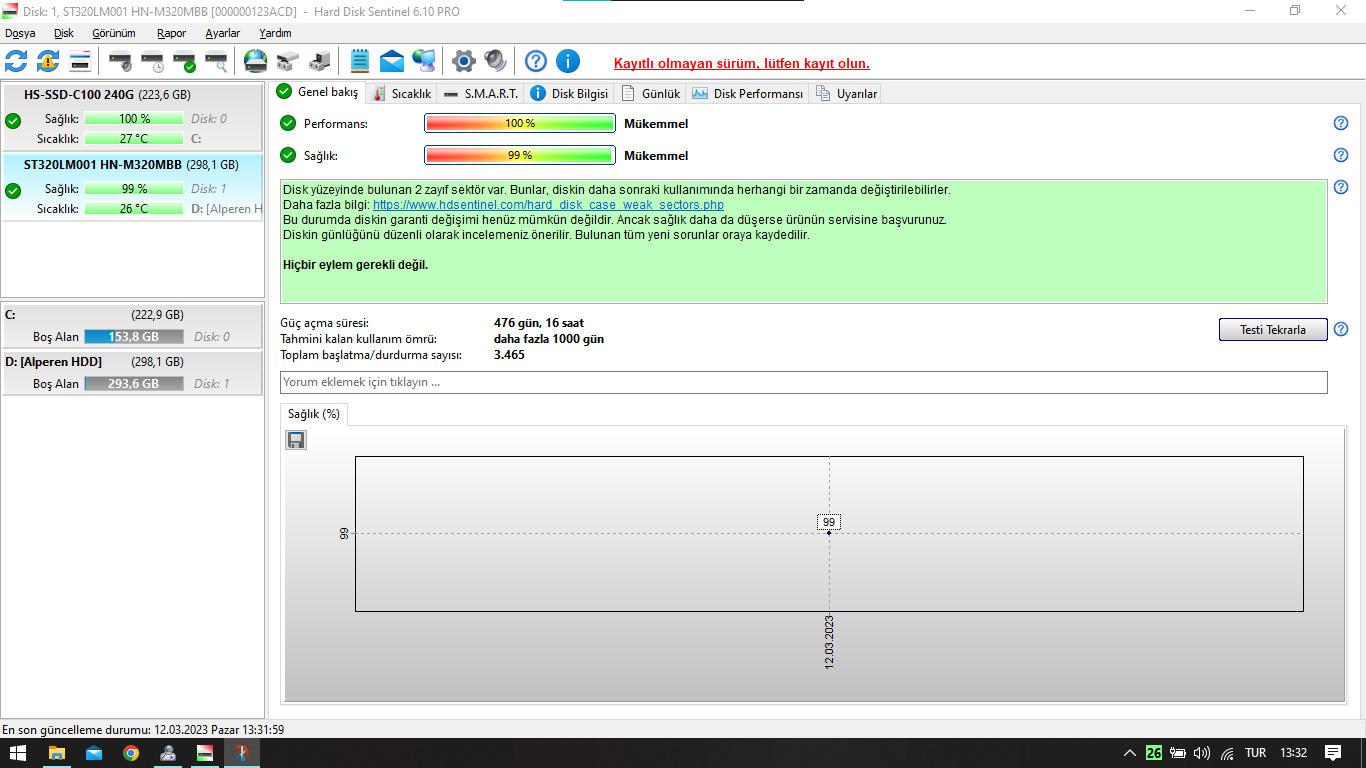Select the Sağlık (%) graph tab
1366x768 pixels.
coord(314,414)
